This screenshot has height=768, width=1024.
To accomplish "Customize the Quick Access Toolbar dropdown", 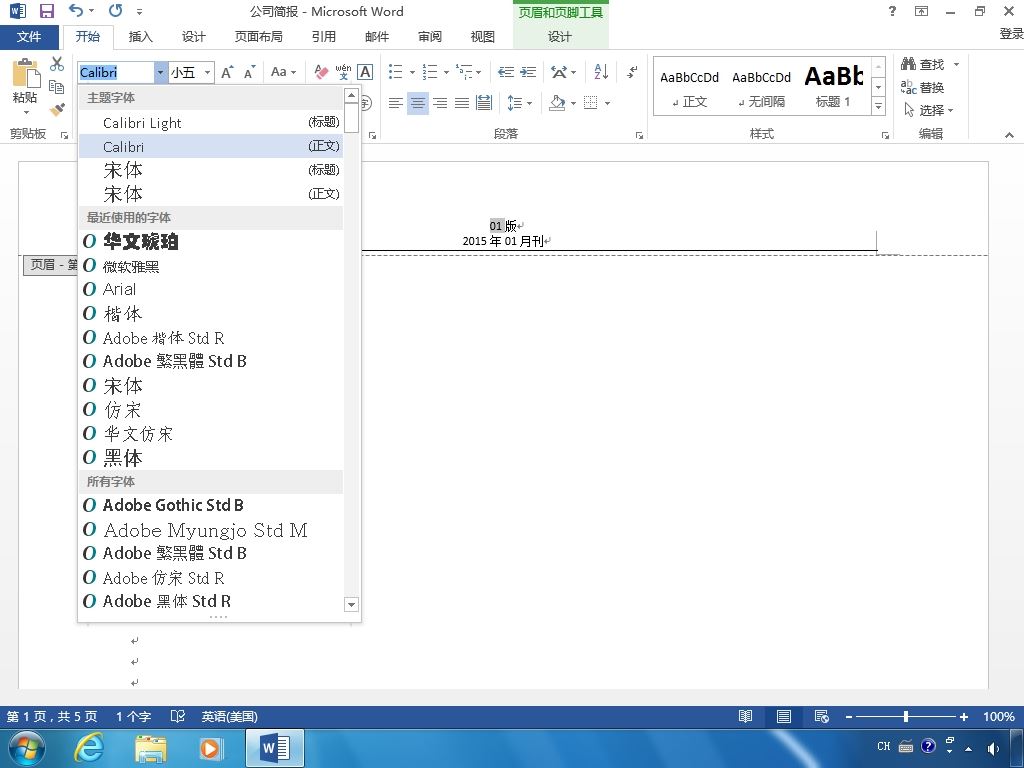I will 139,12.
